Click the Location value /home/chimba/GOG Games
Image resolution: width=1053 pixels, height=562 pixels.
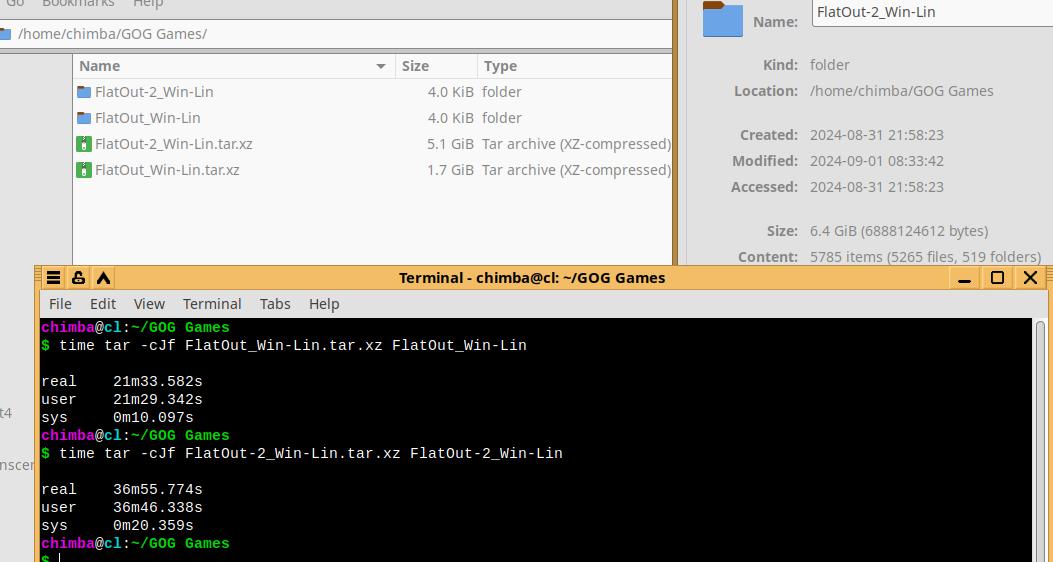[901, 91]
